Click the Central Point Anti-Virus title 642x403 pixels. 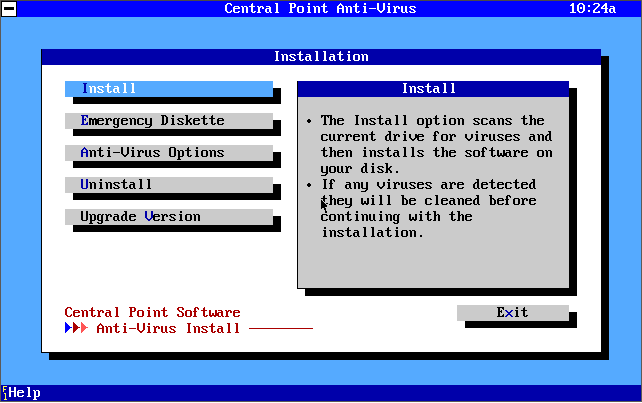(x=320, y=8)
